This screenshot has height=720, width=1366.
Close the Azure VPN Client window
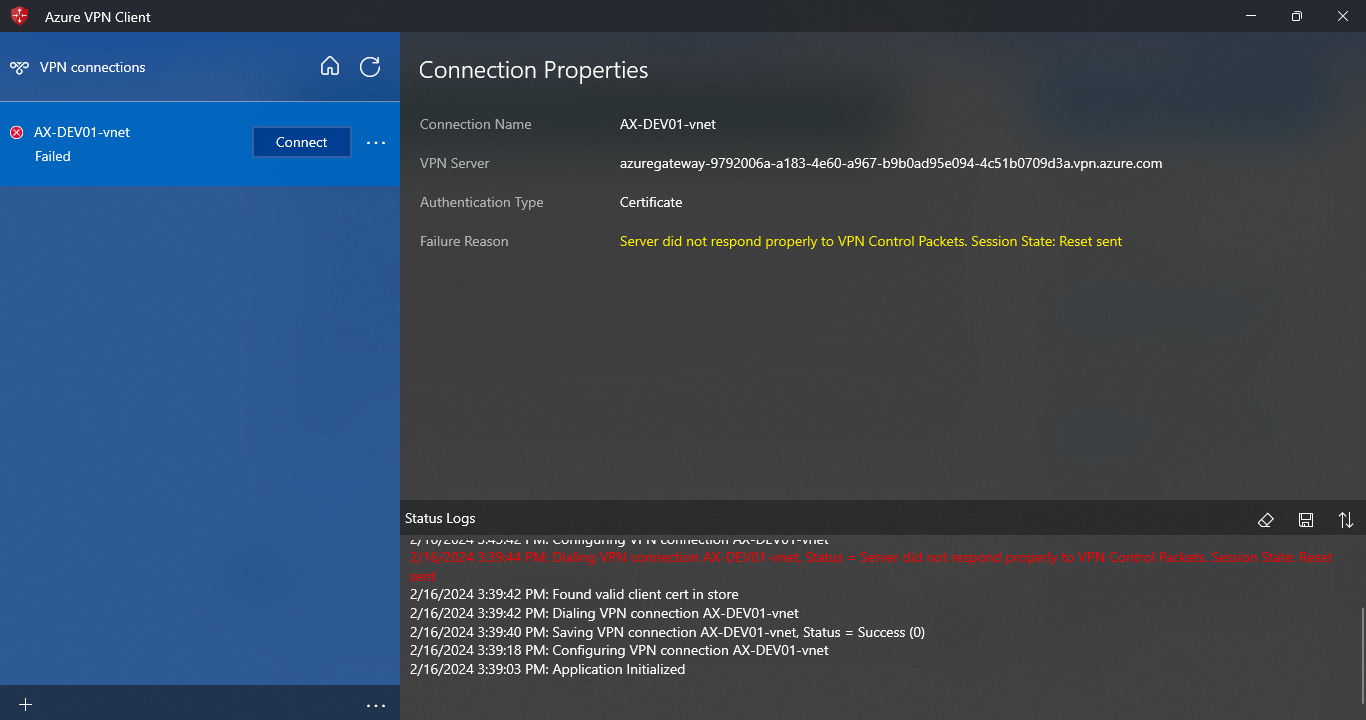[1343, 16]
